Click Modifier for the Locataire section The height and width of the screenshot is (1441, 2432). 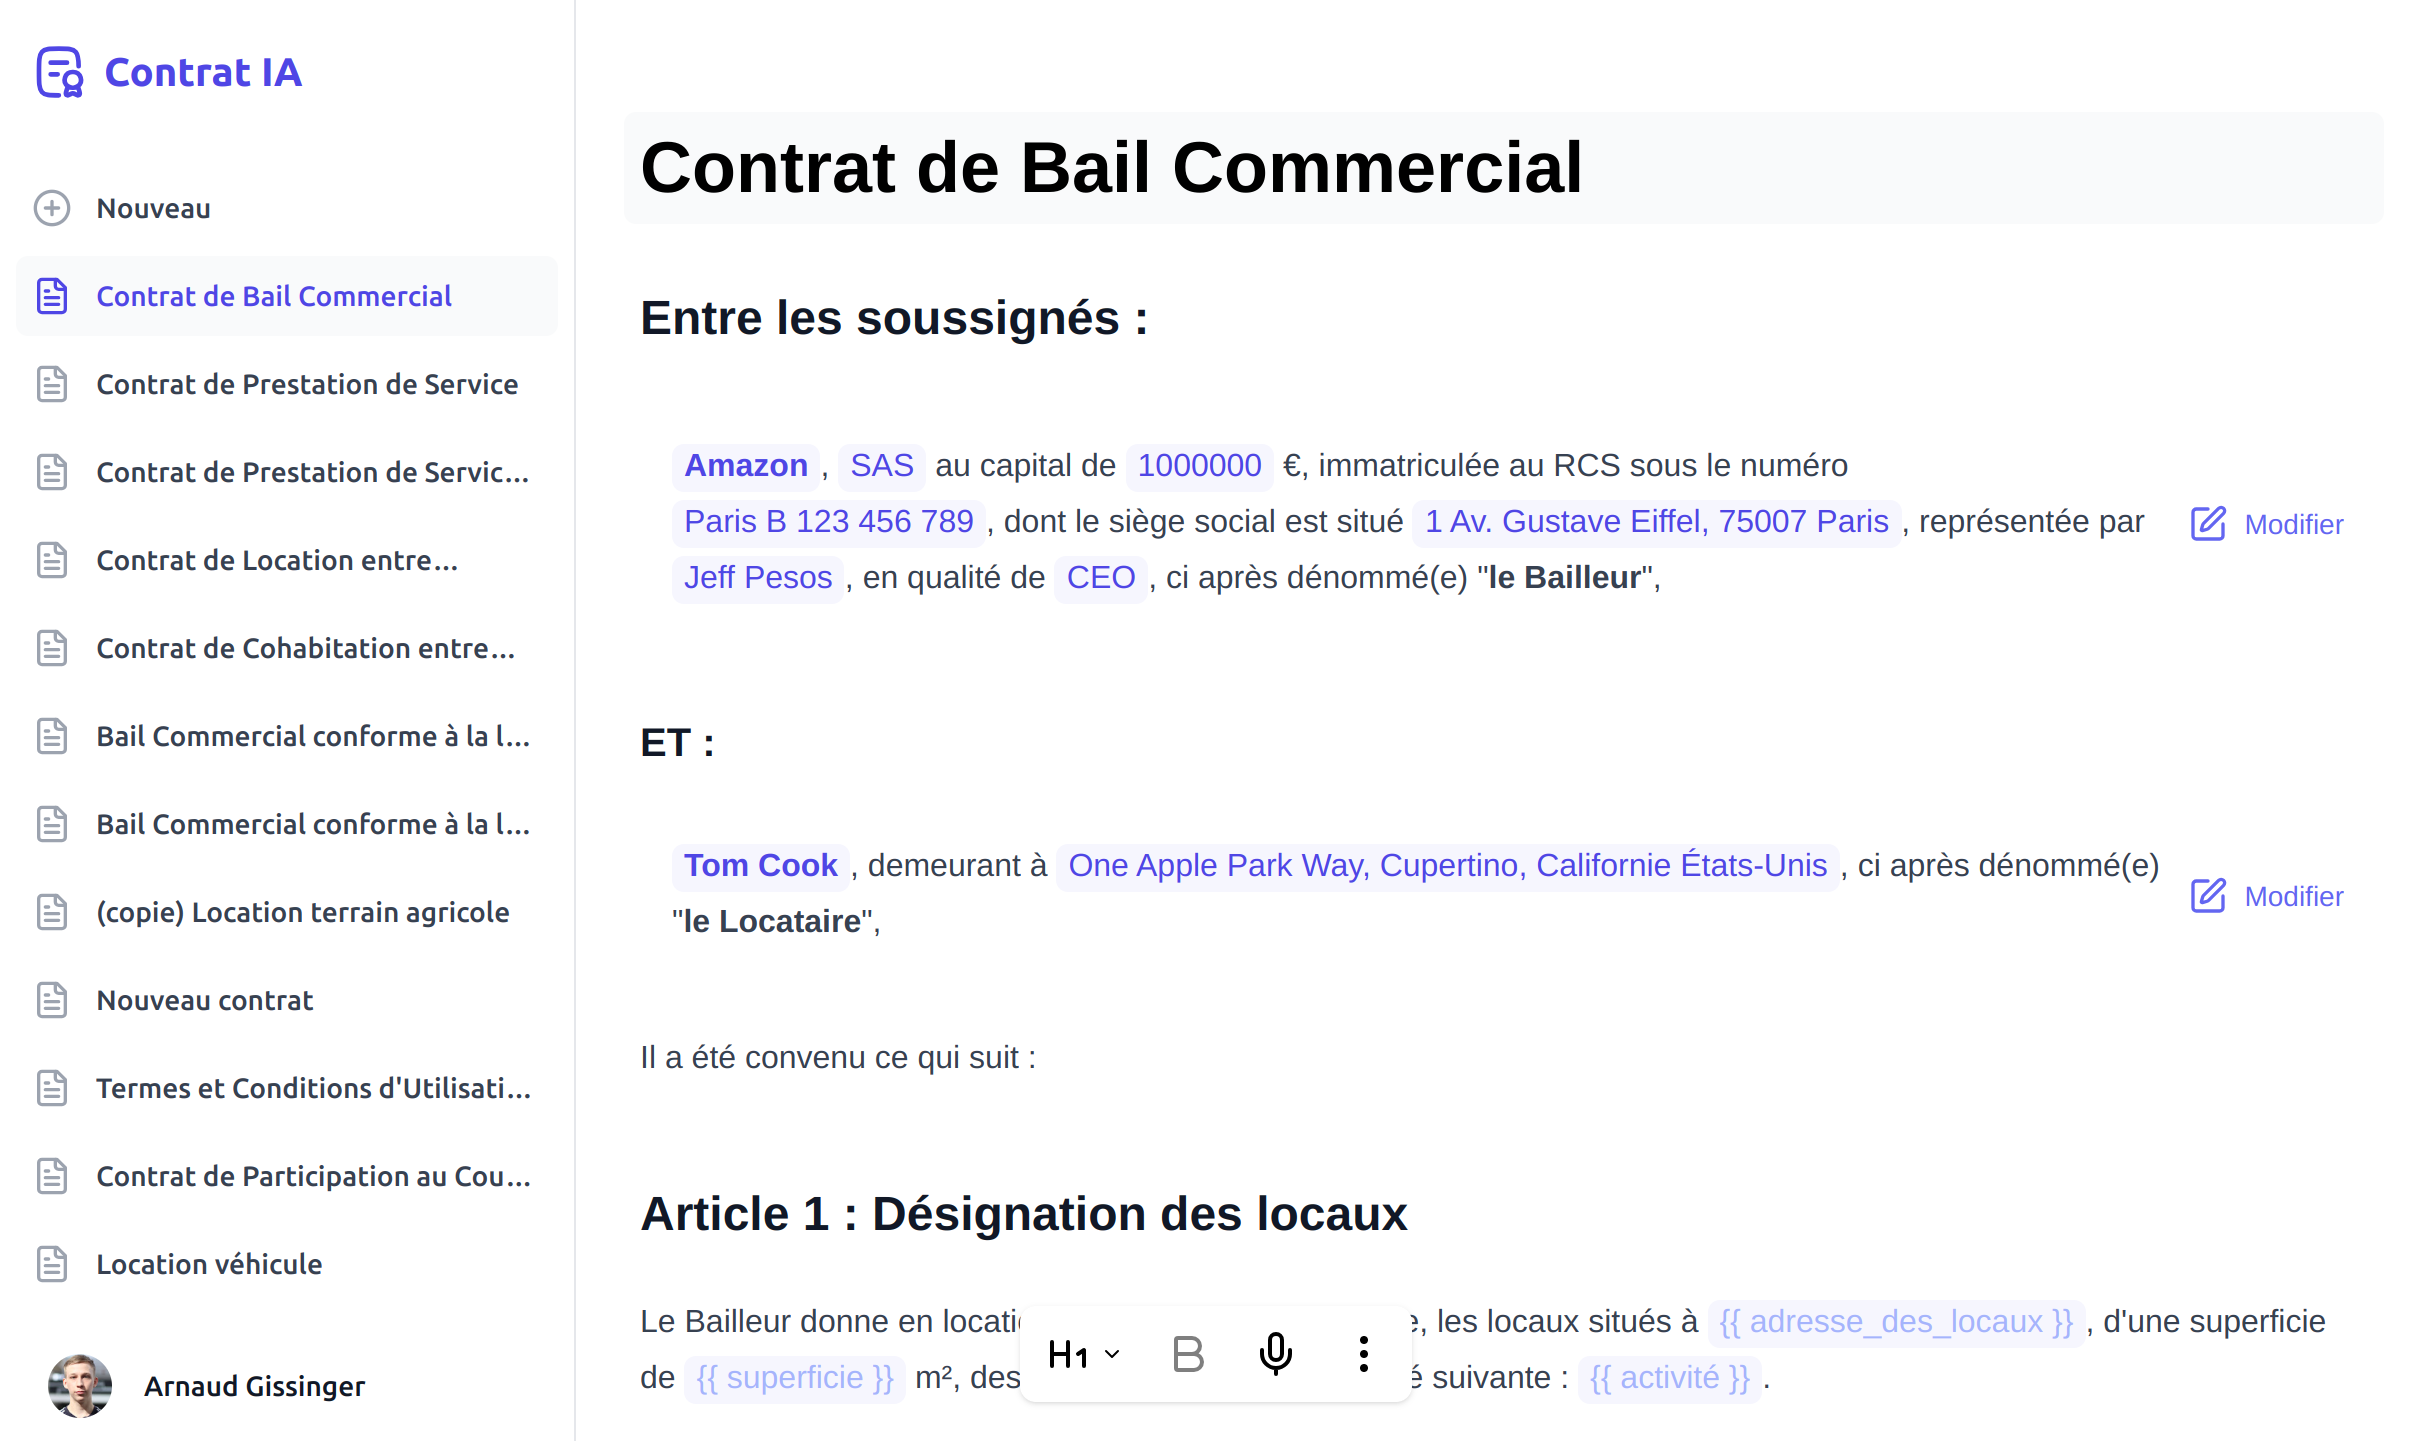tap(2266, 895)
